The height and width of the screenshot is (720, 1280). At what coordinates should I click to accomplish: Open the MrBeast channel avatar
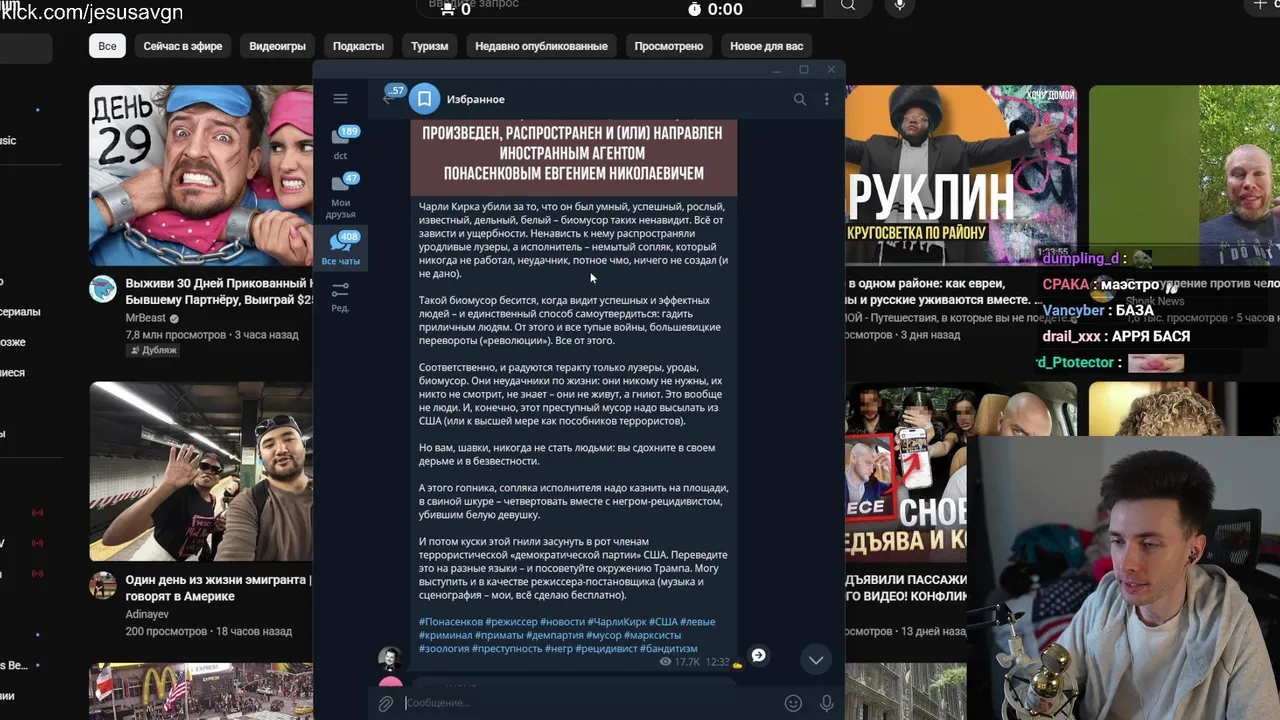[103, 289]
